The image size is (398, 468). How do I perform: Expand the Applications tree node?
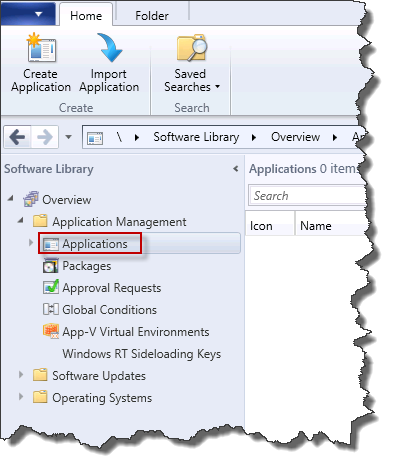pos(31,243)
